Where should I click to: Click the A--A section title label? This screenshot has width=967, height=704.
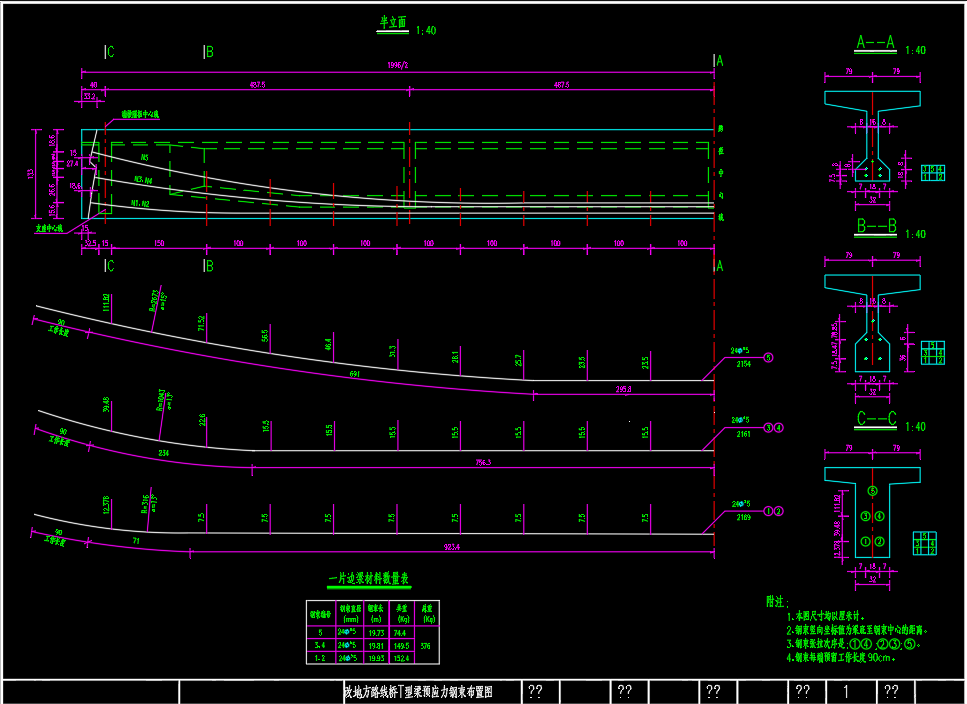(x=875, y=43)
